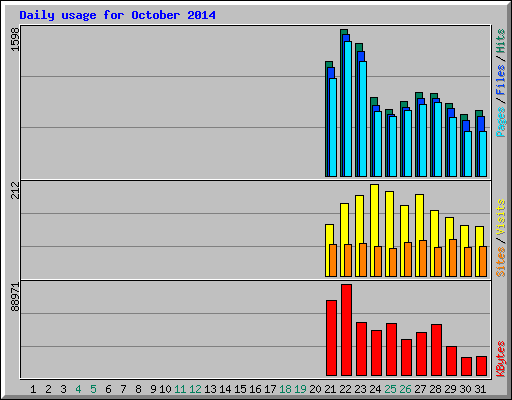Viewport: 512px width, 400px height.
Task: Click the cyan Pages bar for day 31
Action: pos(483,154)
